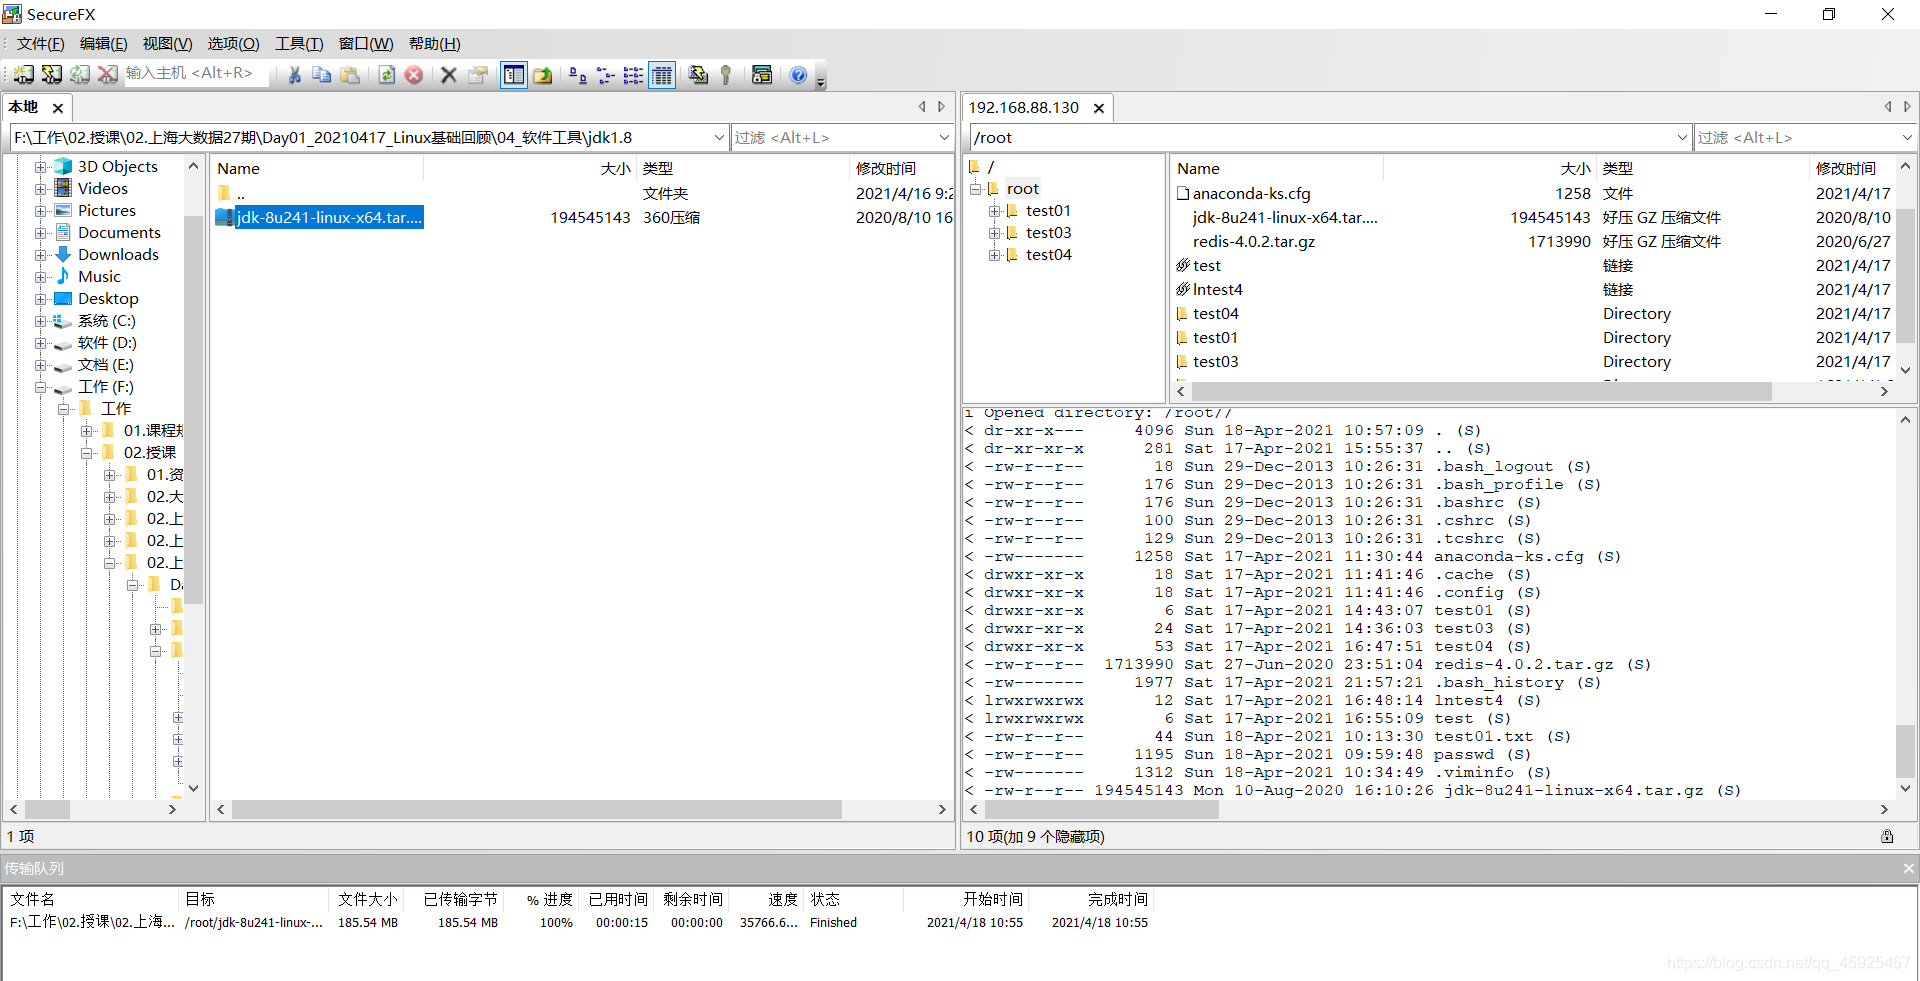Select remote anaconda-ks.cfg file
The image size is (1920, 981).
(x=1251, y=194)
